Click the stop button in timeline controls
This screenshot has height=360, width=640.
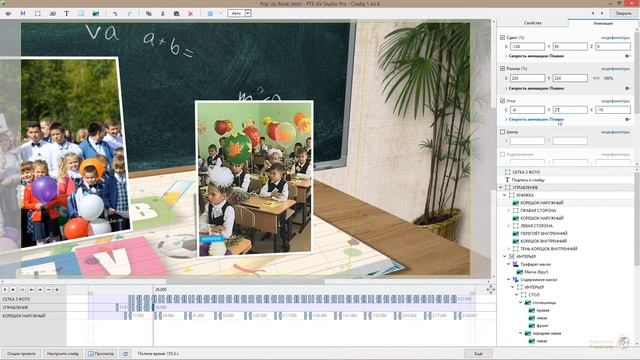pos(13,289)
